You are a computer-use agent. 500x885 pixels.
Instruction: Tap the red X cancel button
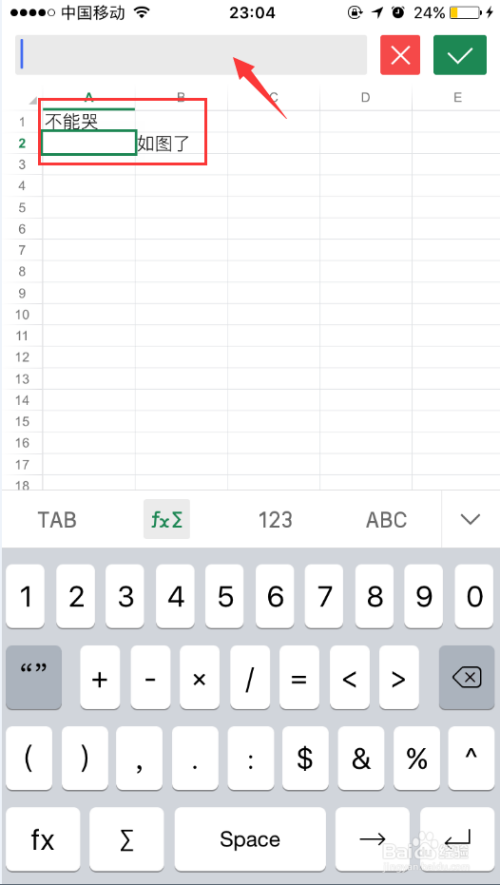400,55
